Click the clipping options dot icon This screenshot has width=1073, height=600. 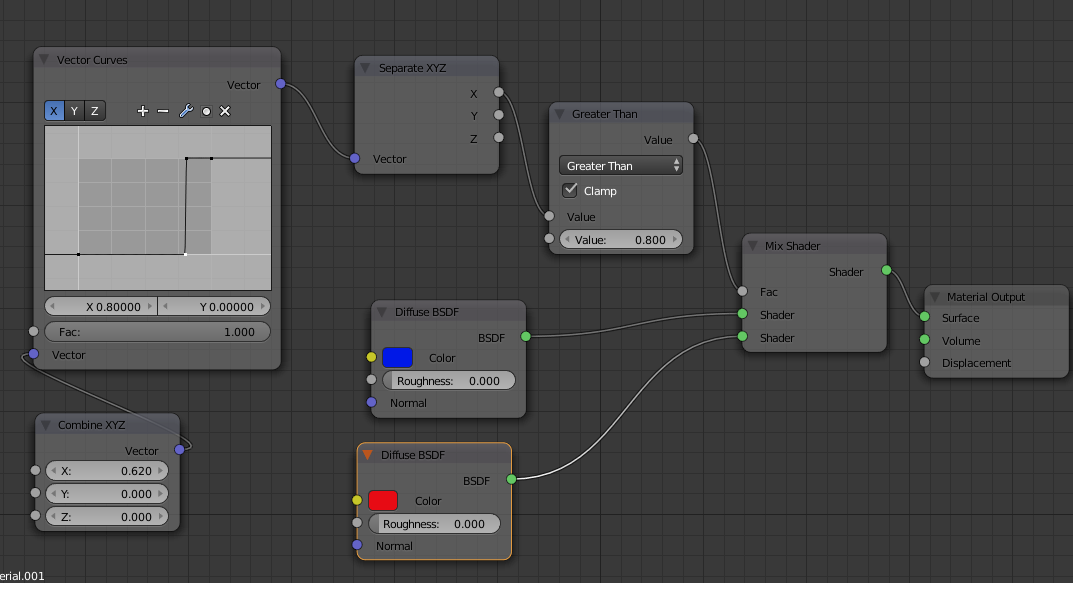pyautogui.click(x=206, y=111)
